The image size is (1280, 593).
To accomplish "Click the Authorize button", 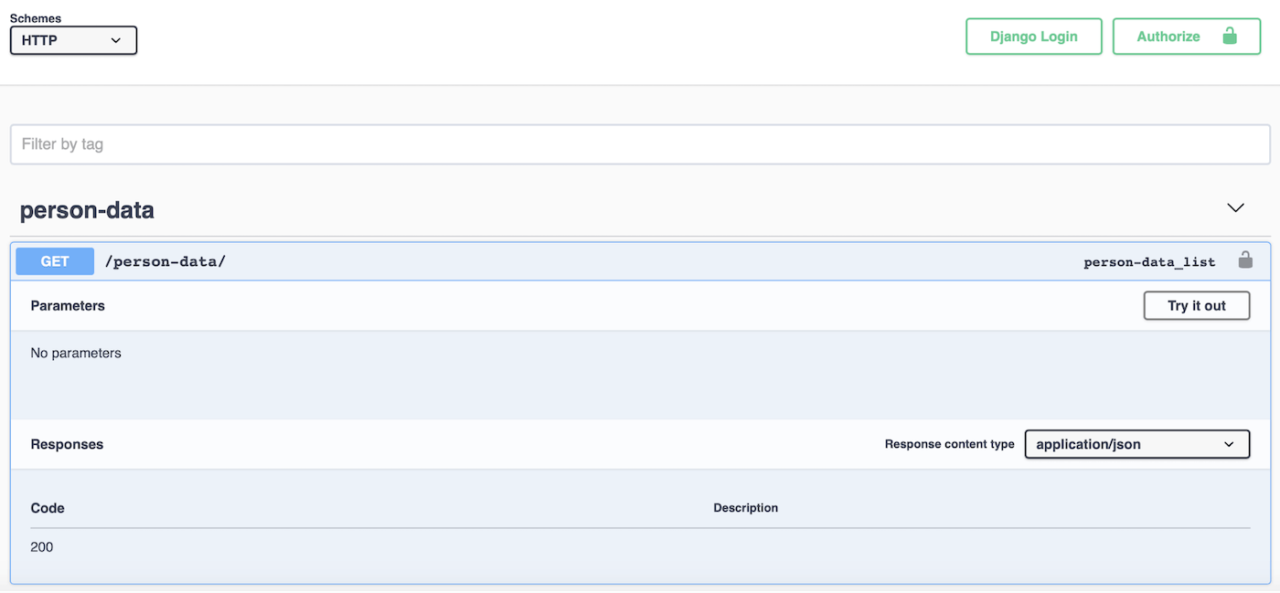I will pos(1186,36).
